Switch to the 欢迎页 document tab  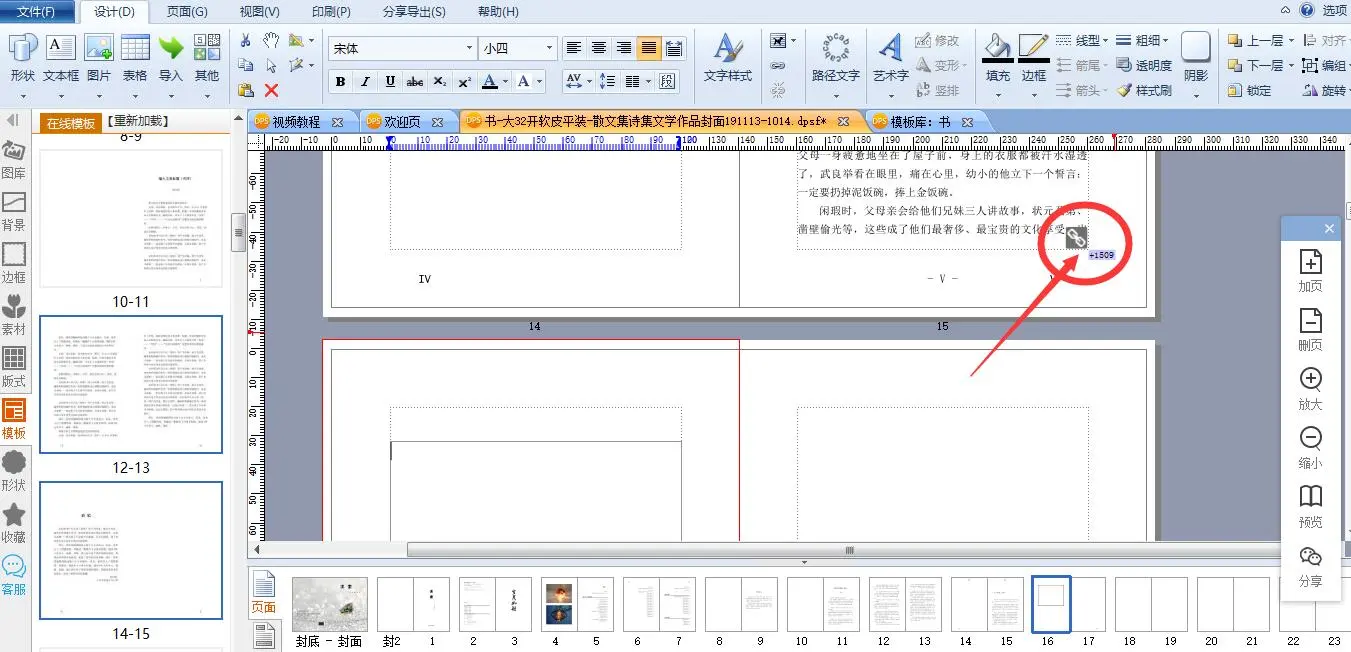(398, 121)
